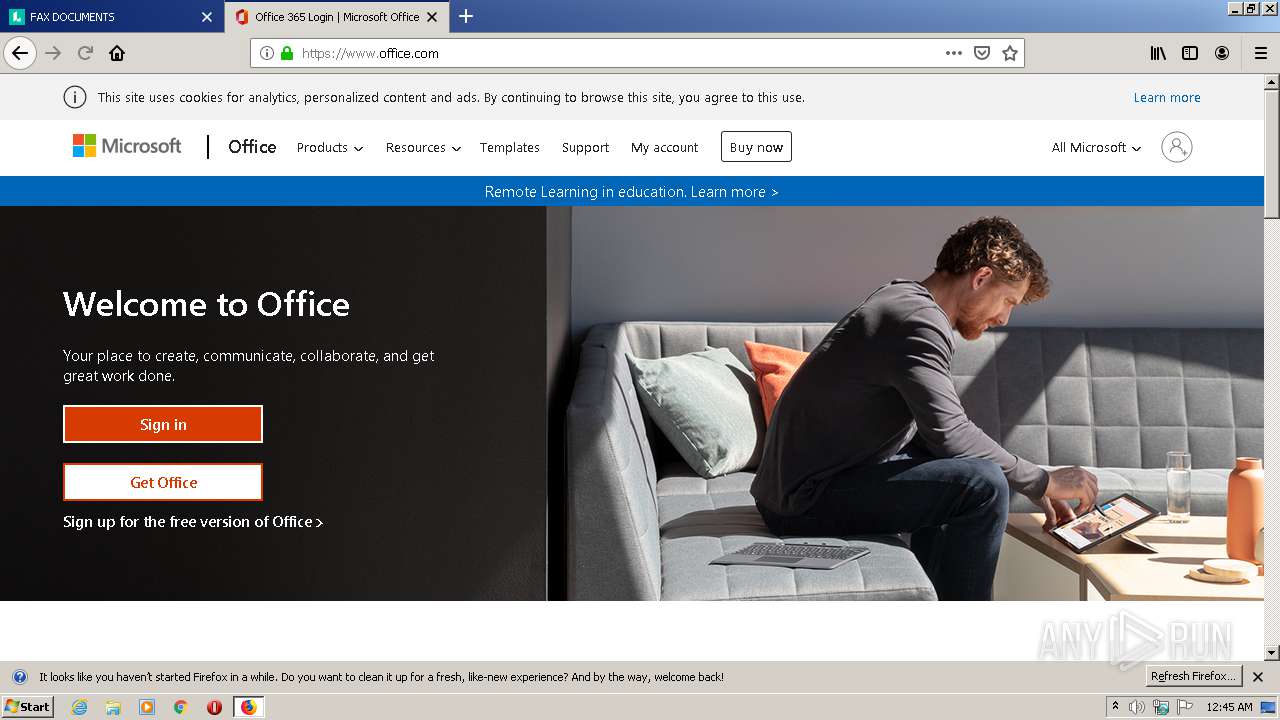Click the volume speaker tray icon

point(1137,707)
